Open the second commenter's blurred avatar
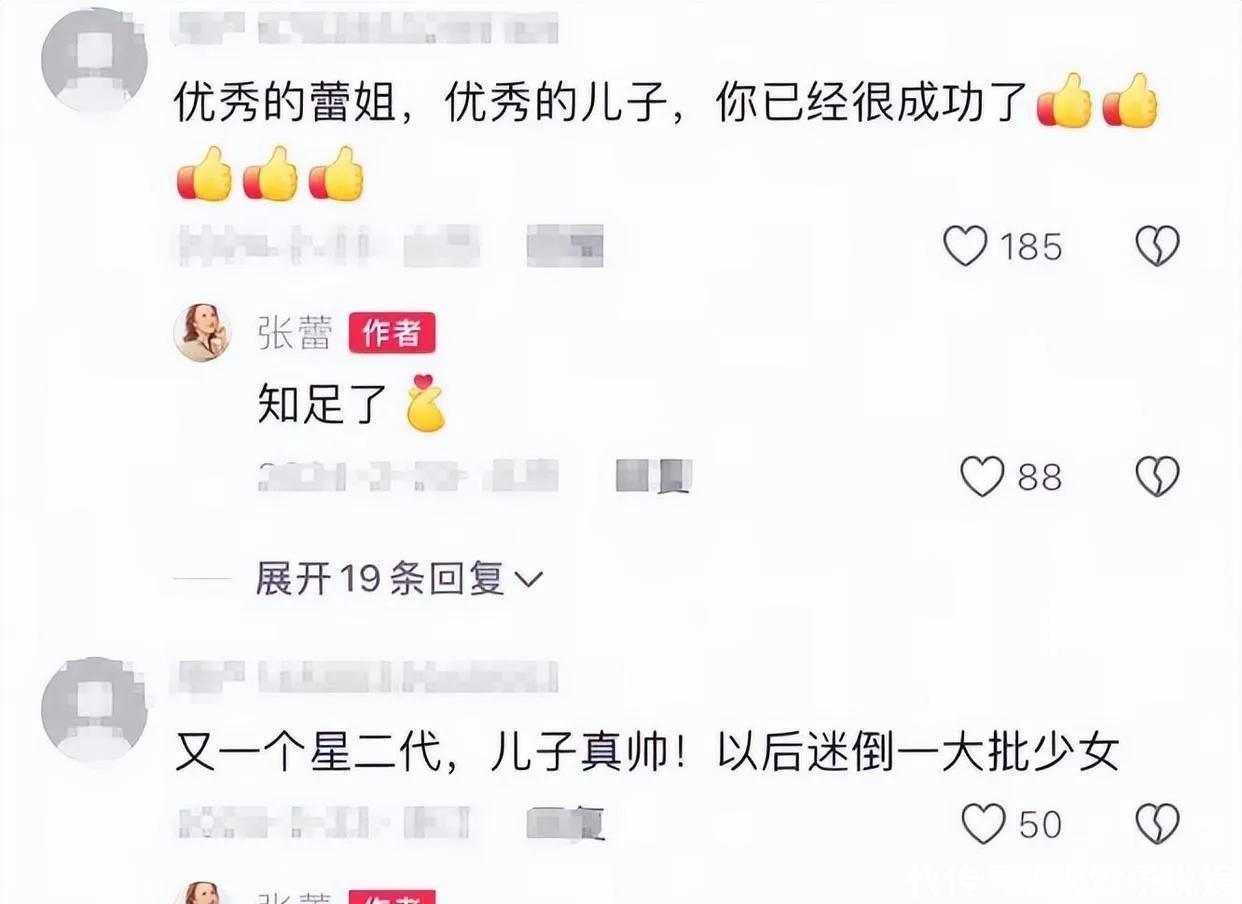The image size is (1242, 904). click(x=94, y=709)
